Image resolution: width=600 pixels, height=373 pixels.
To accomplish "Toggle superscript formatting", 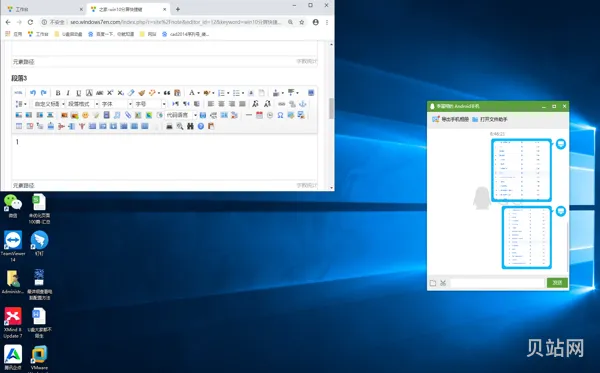I will tap(110, 93).
